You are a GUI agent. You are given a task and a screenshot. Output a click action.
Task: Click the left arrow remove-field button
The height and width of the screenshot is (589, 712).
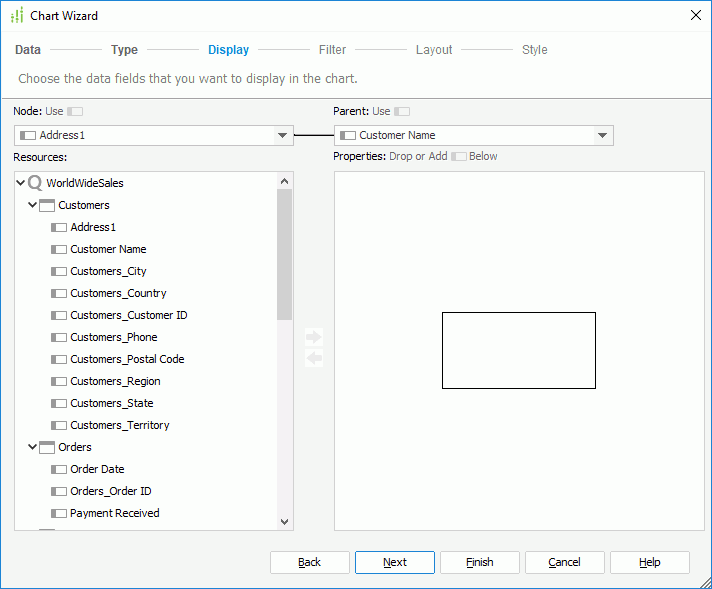click(x=314, y=358)
